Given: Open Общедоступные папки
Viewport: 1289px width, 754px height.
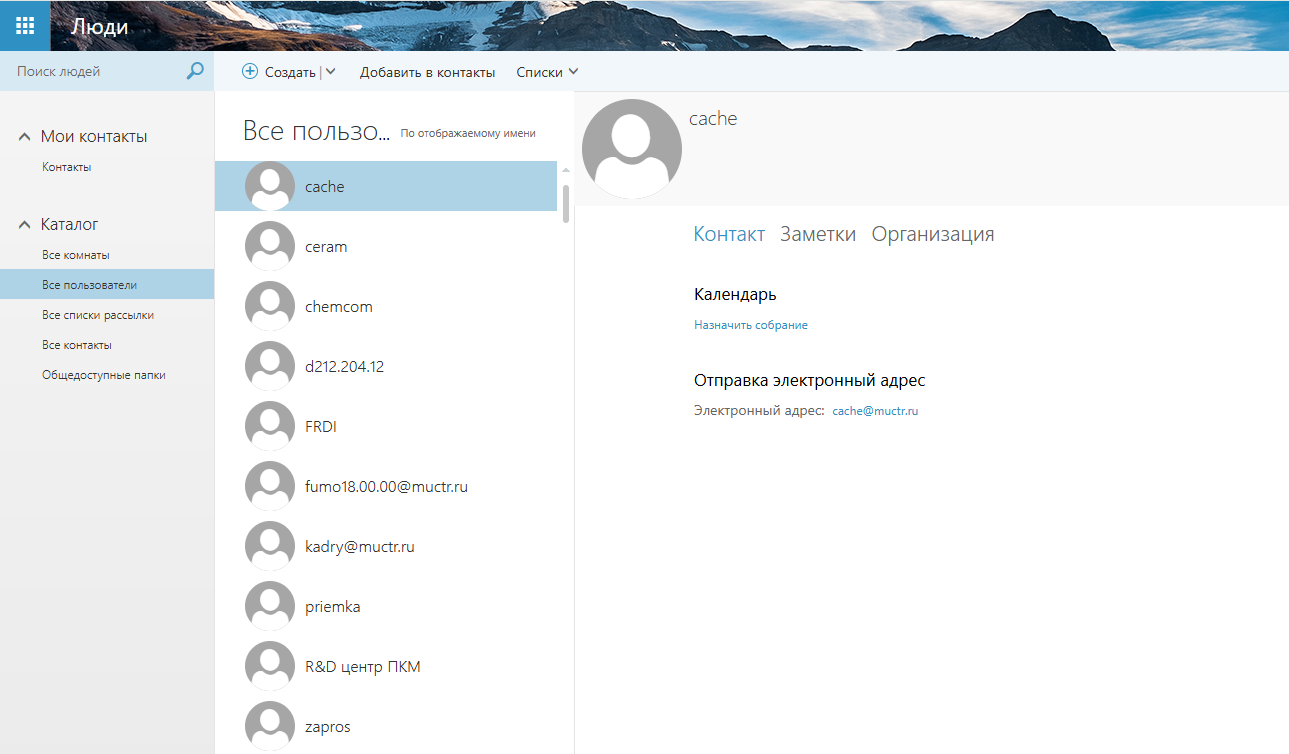Looking at the screenshot, I should [104, 375].
